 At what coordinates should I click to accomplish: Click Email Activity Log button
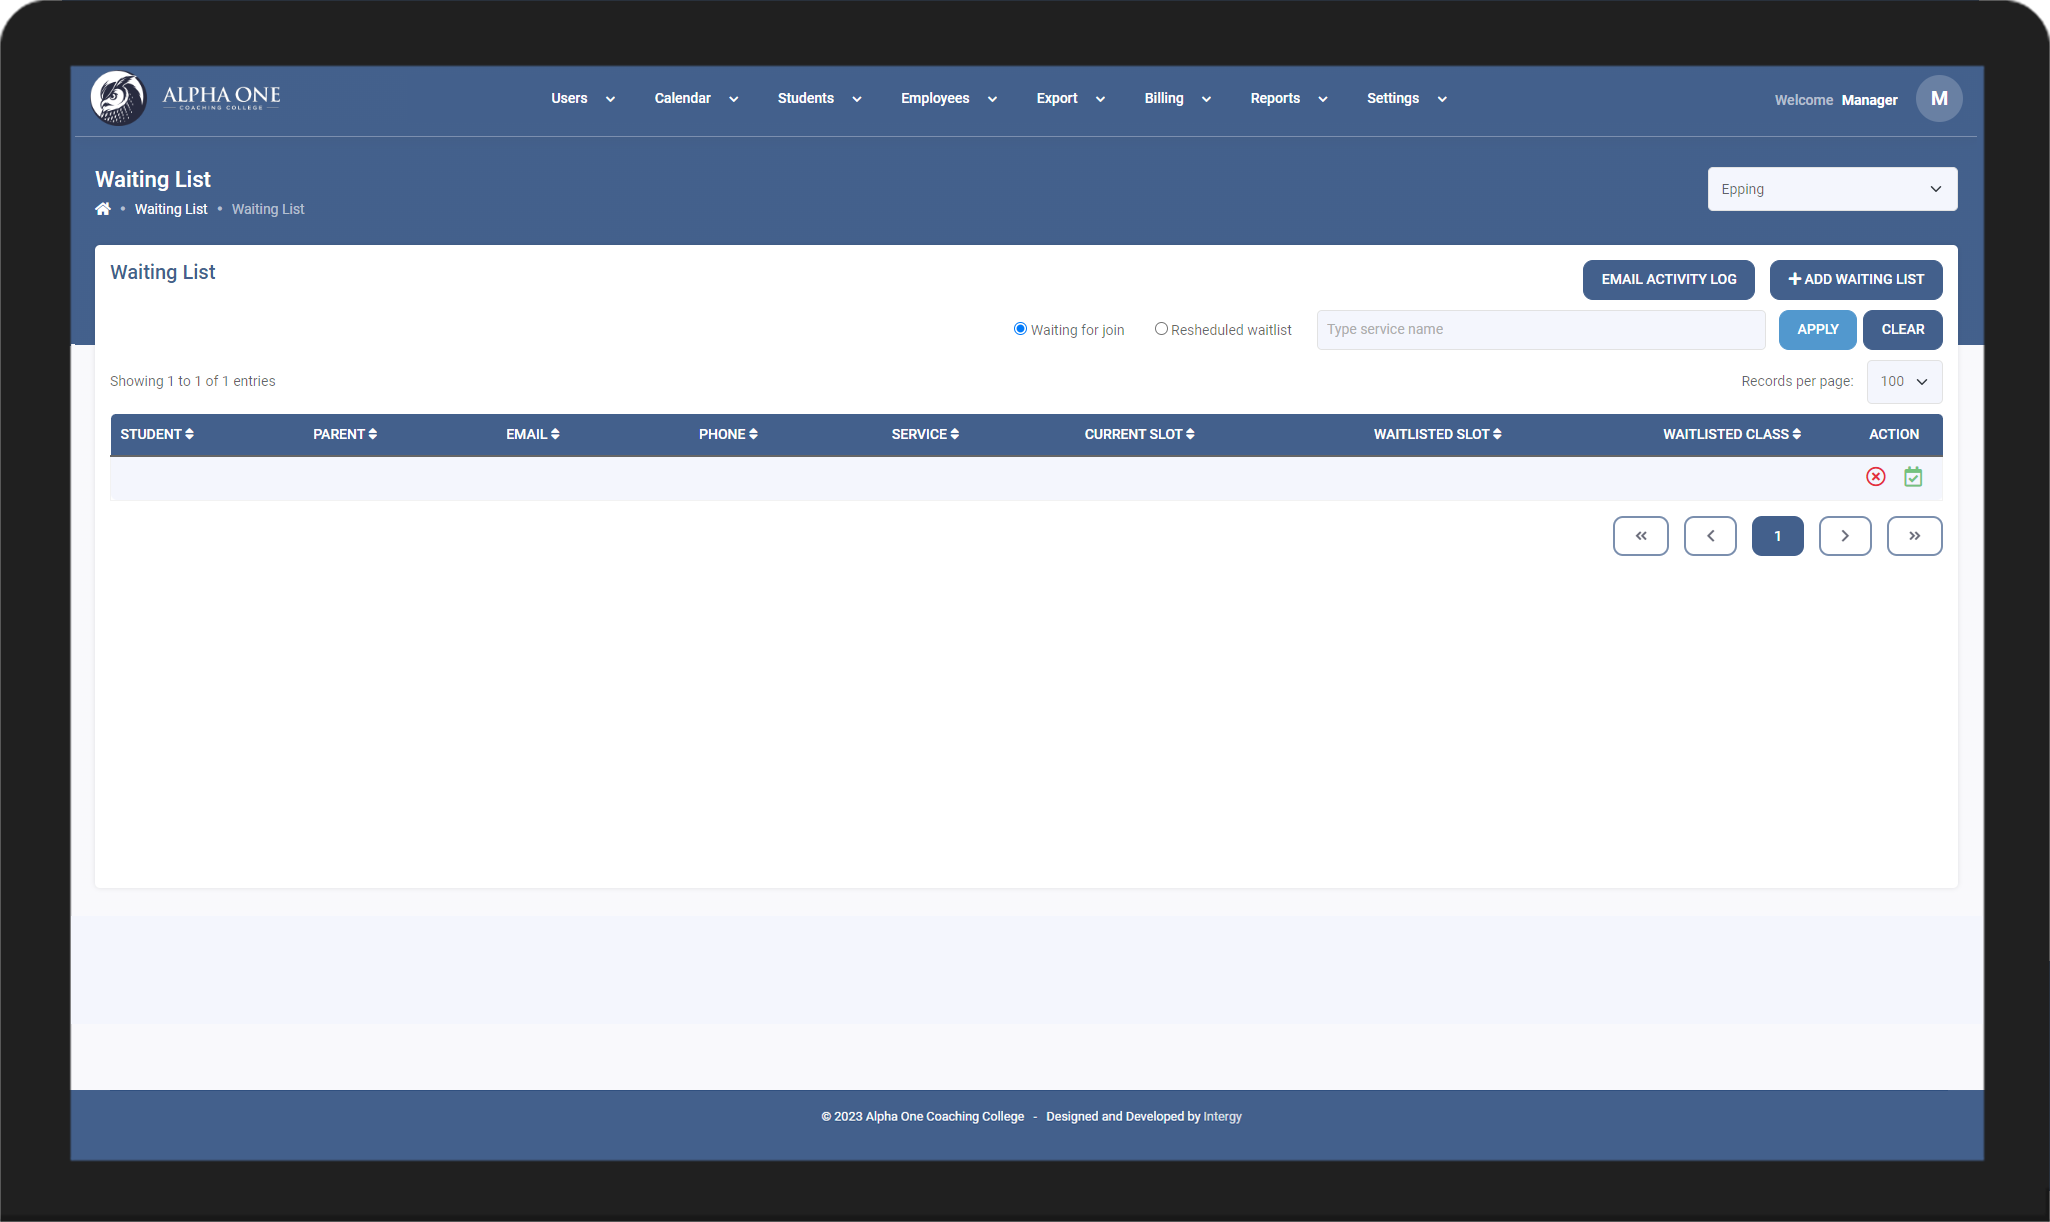point(1669,280)
